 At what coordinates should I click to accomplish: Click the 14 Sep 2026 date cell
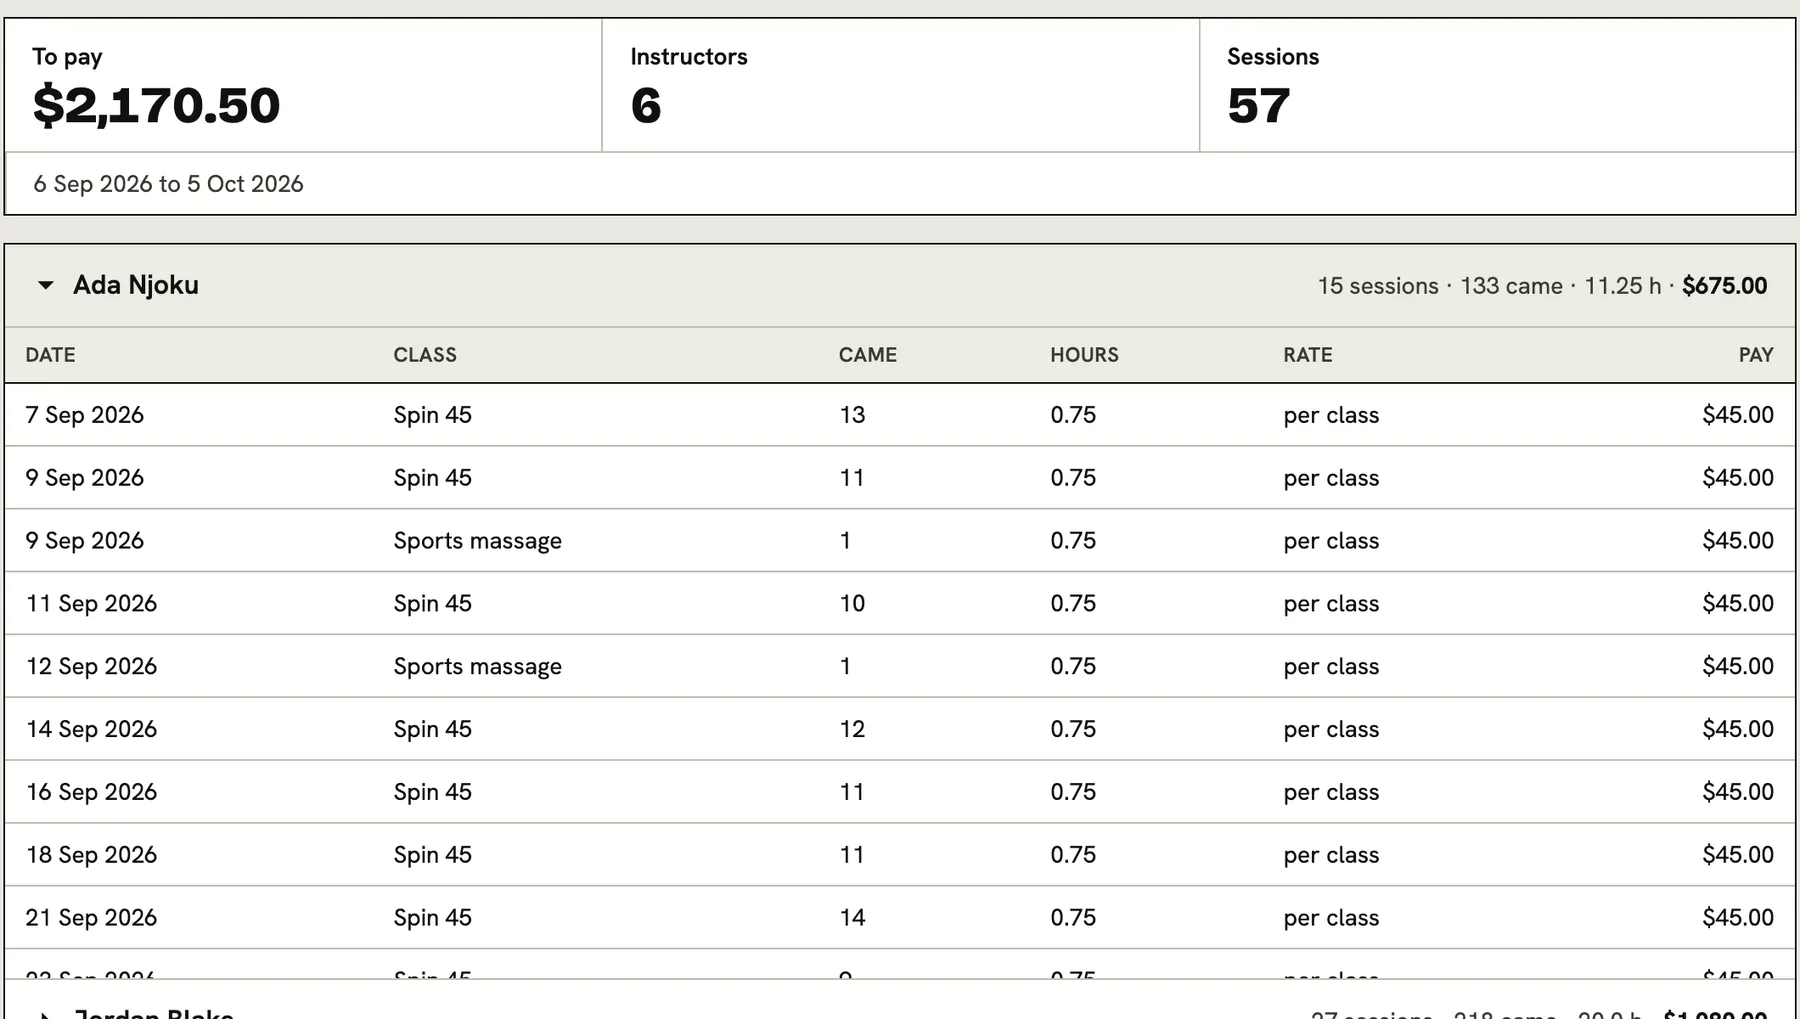point(91,730)
